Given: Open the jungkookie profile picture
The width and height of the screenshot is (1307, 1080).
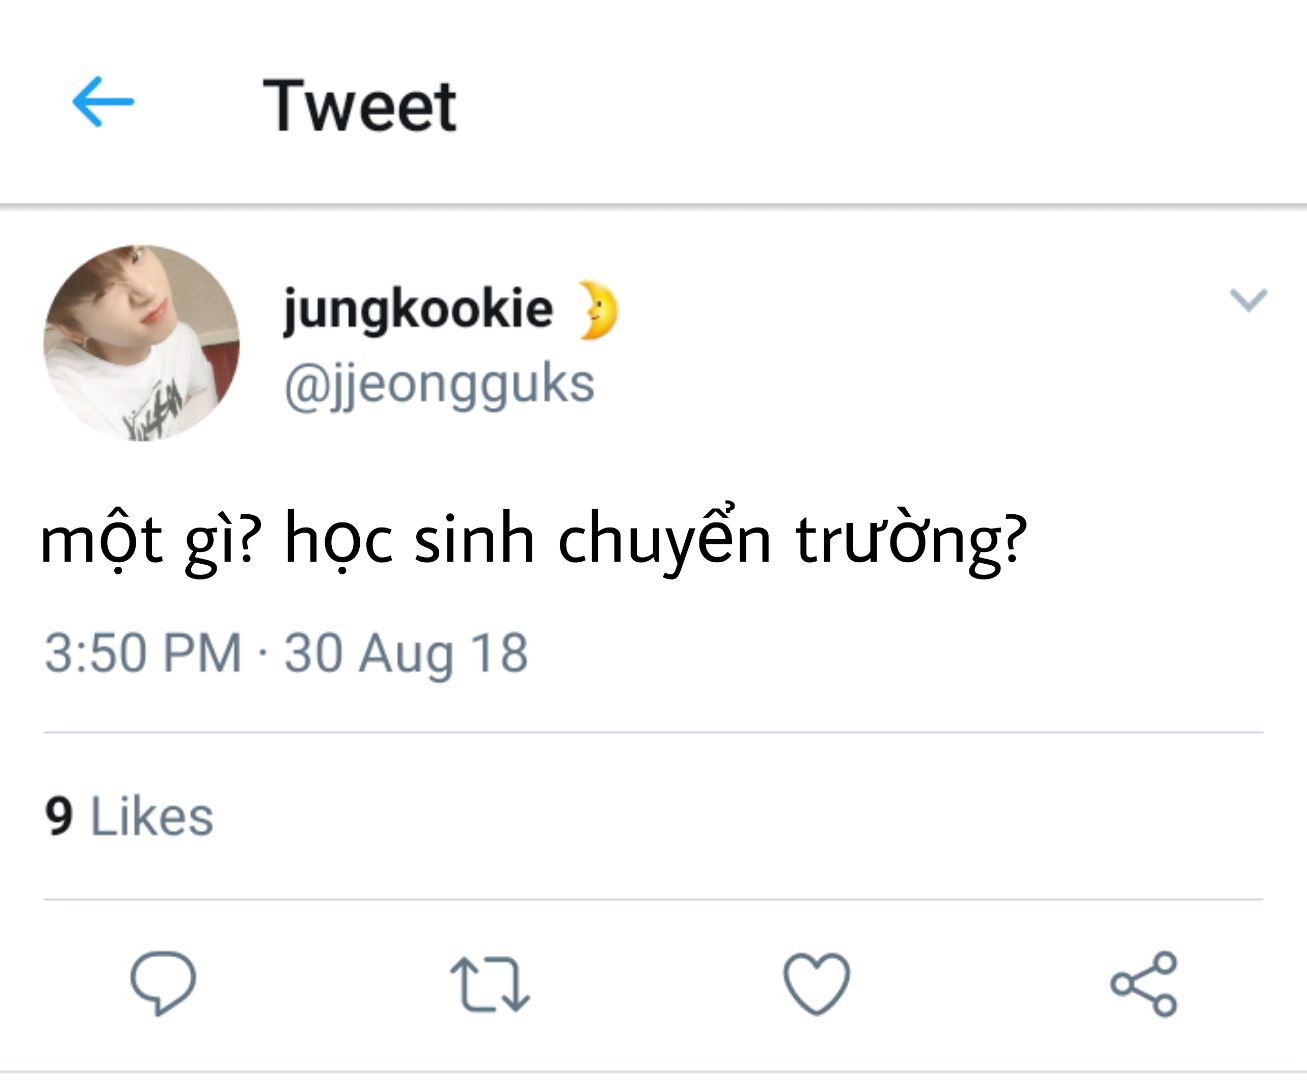Looking at the screenshot, I should tap(142, 343).
